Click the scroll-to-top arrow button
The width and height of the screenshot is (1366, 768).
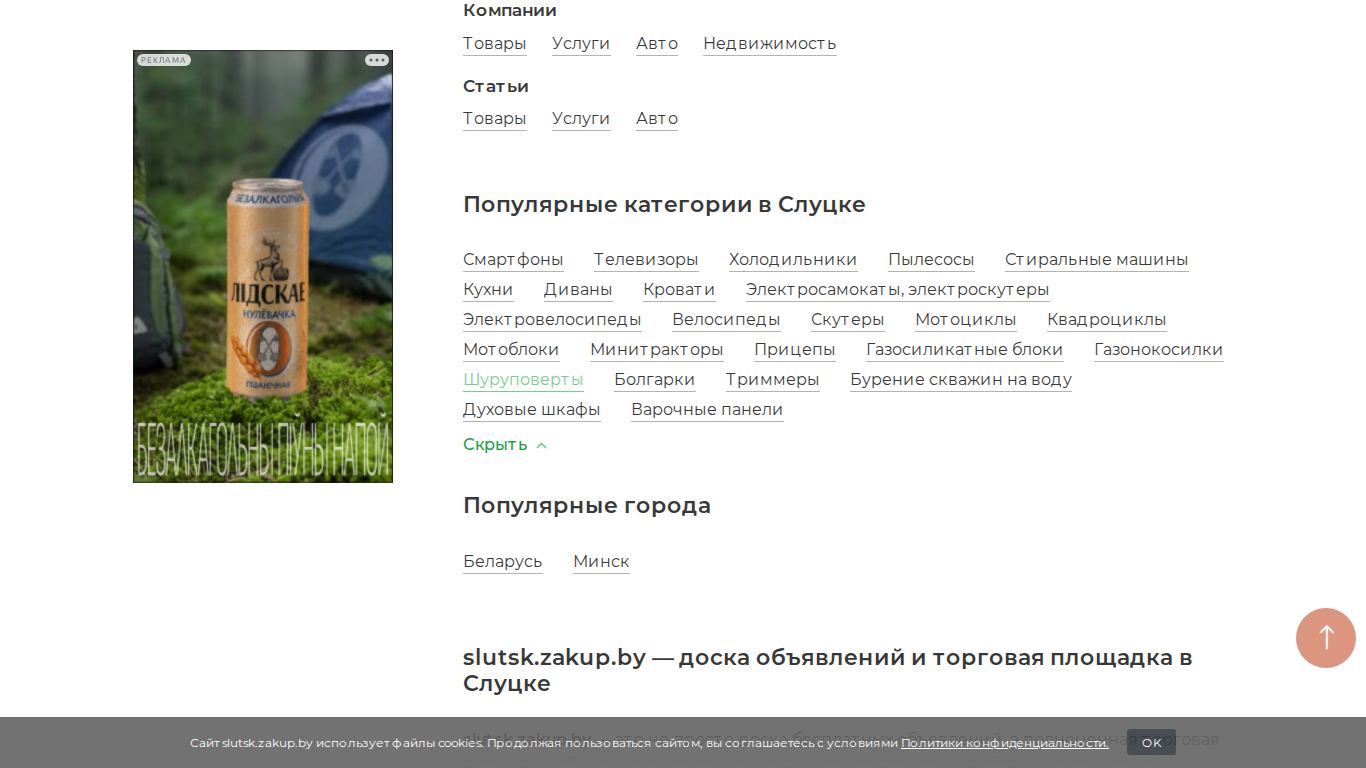tap(1325, 638)
